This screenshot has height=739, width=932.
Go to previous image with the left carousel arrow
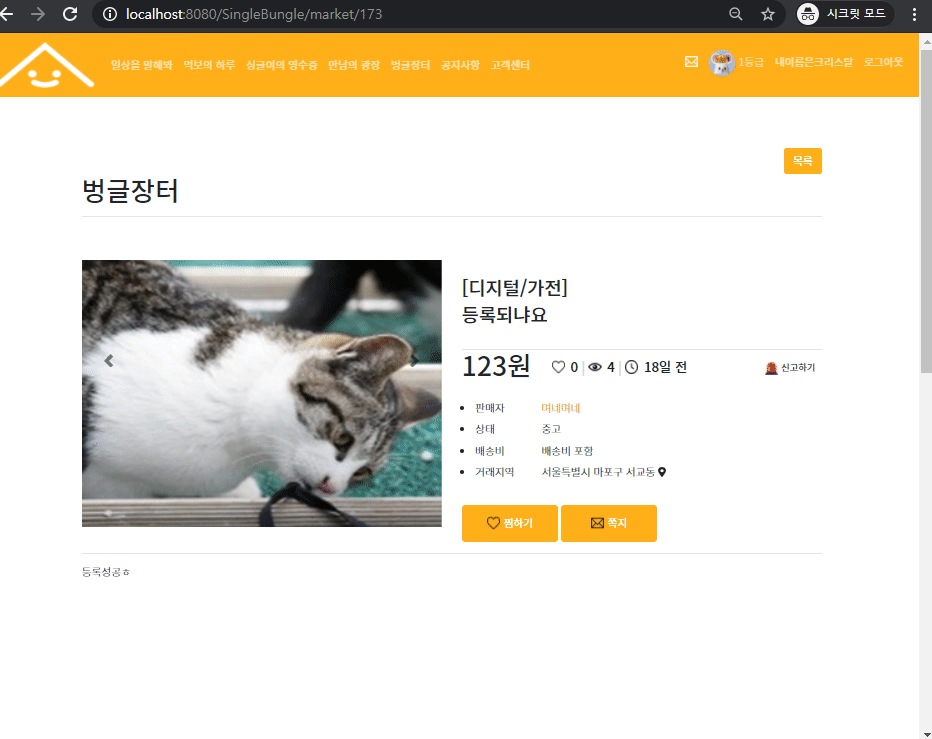pyautogui.click(x=109, y=361)
